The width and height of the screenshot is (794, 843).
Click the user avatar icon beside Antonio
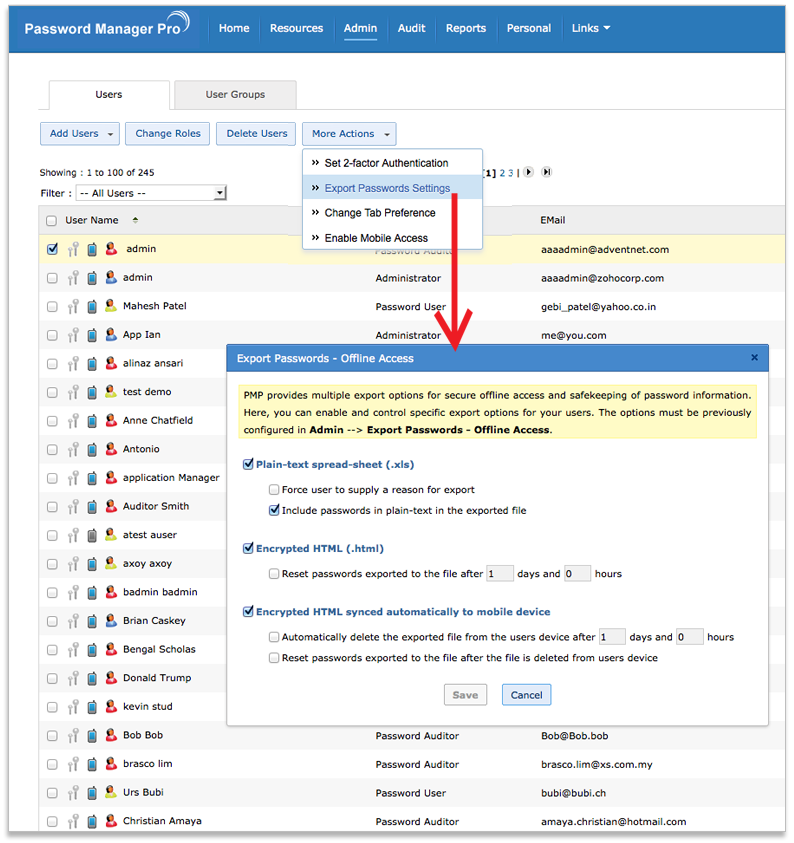pyautogui.click(x=111, y=449)
